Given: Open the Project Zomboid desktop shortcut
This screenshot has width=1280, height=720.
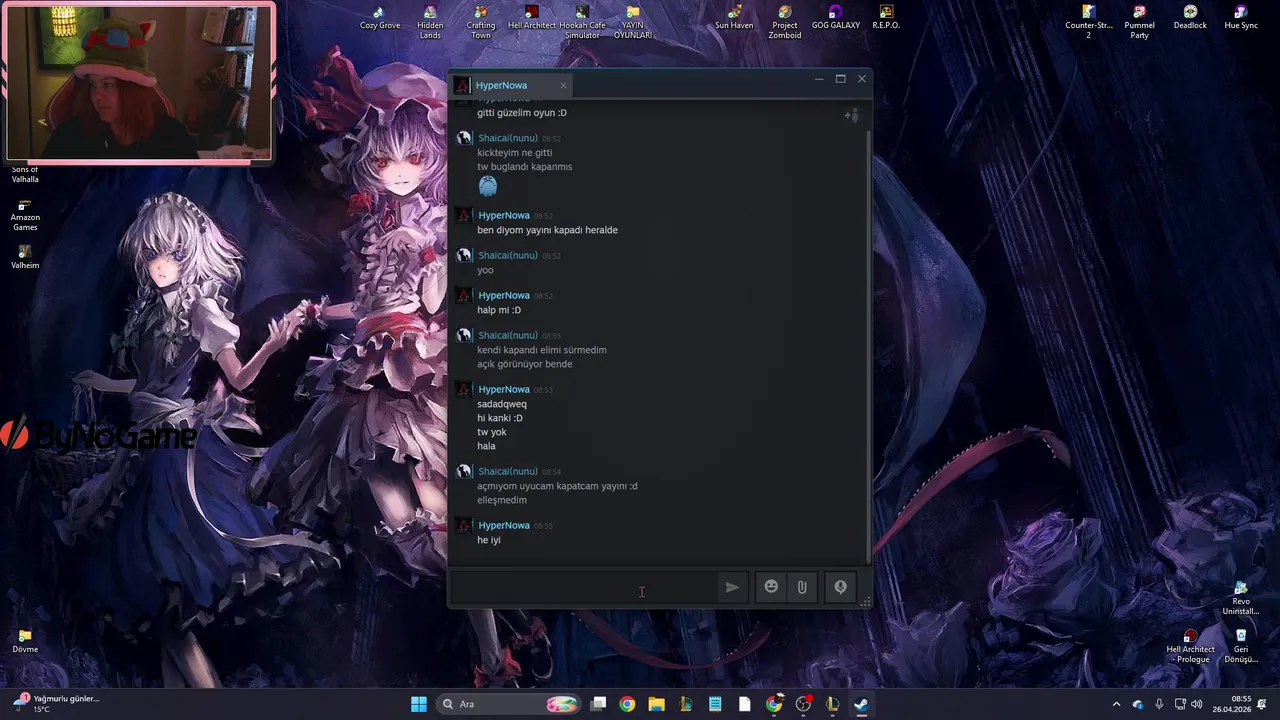Looking at the screenshot, I should tap(785, 22).
